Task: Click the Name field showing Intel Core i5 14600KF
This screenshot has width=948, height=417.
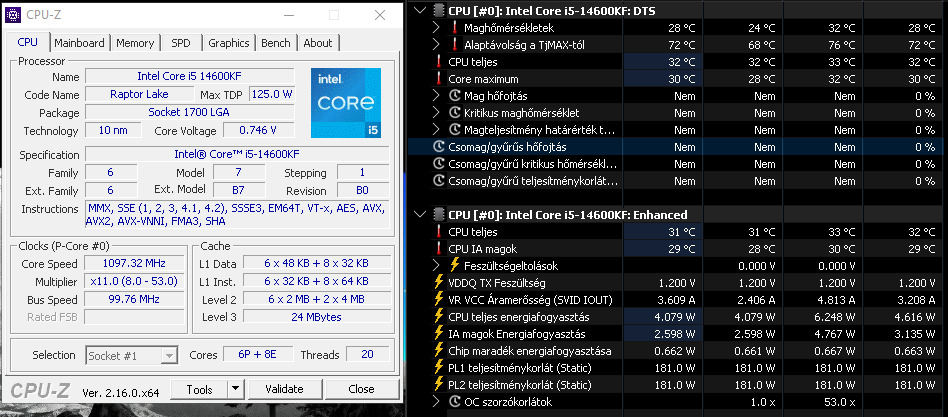Action: tap(189, 76)
